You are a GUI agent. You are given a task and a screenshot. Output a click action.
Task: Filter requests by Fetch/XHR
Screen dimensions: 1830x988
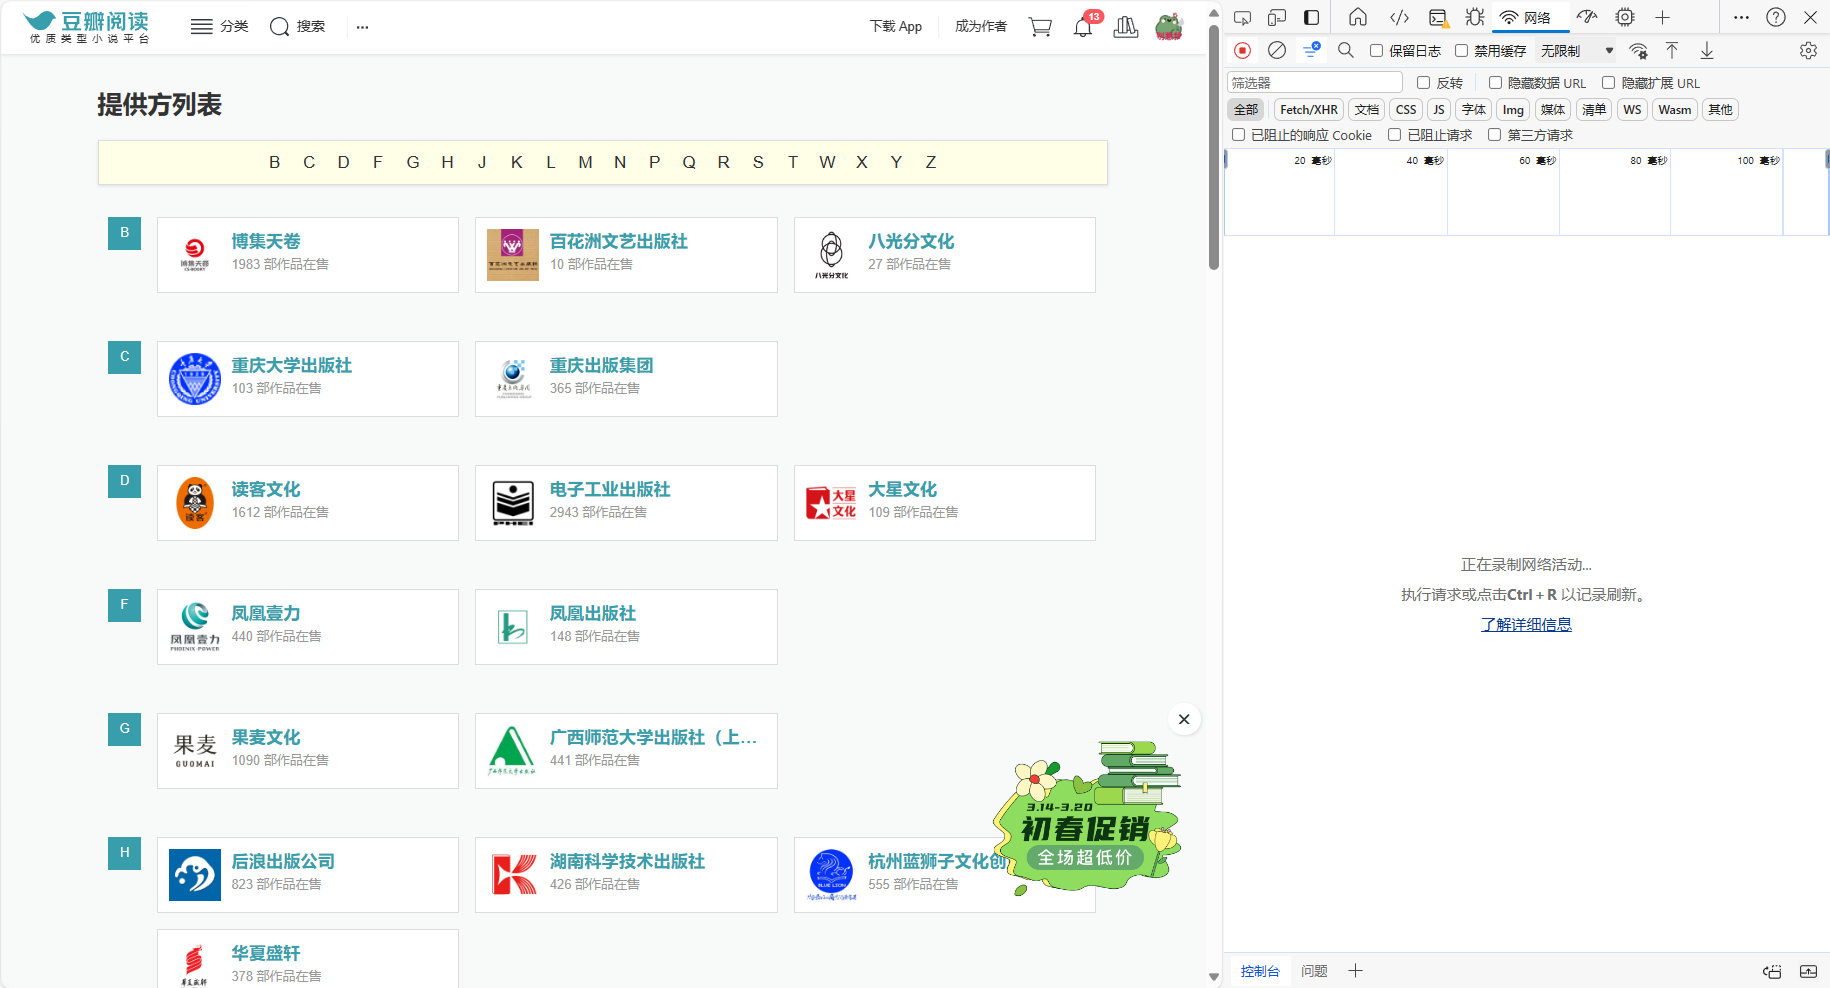click(1309, 110)
